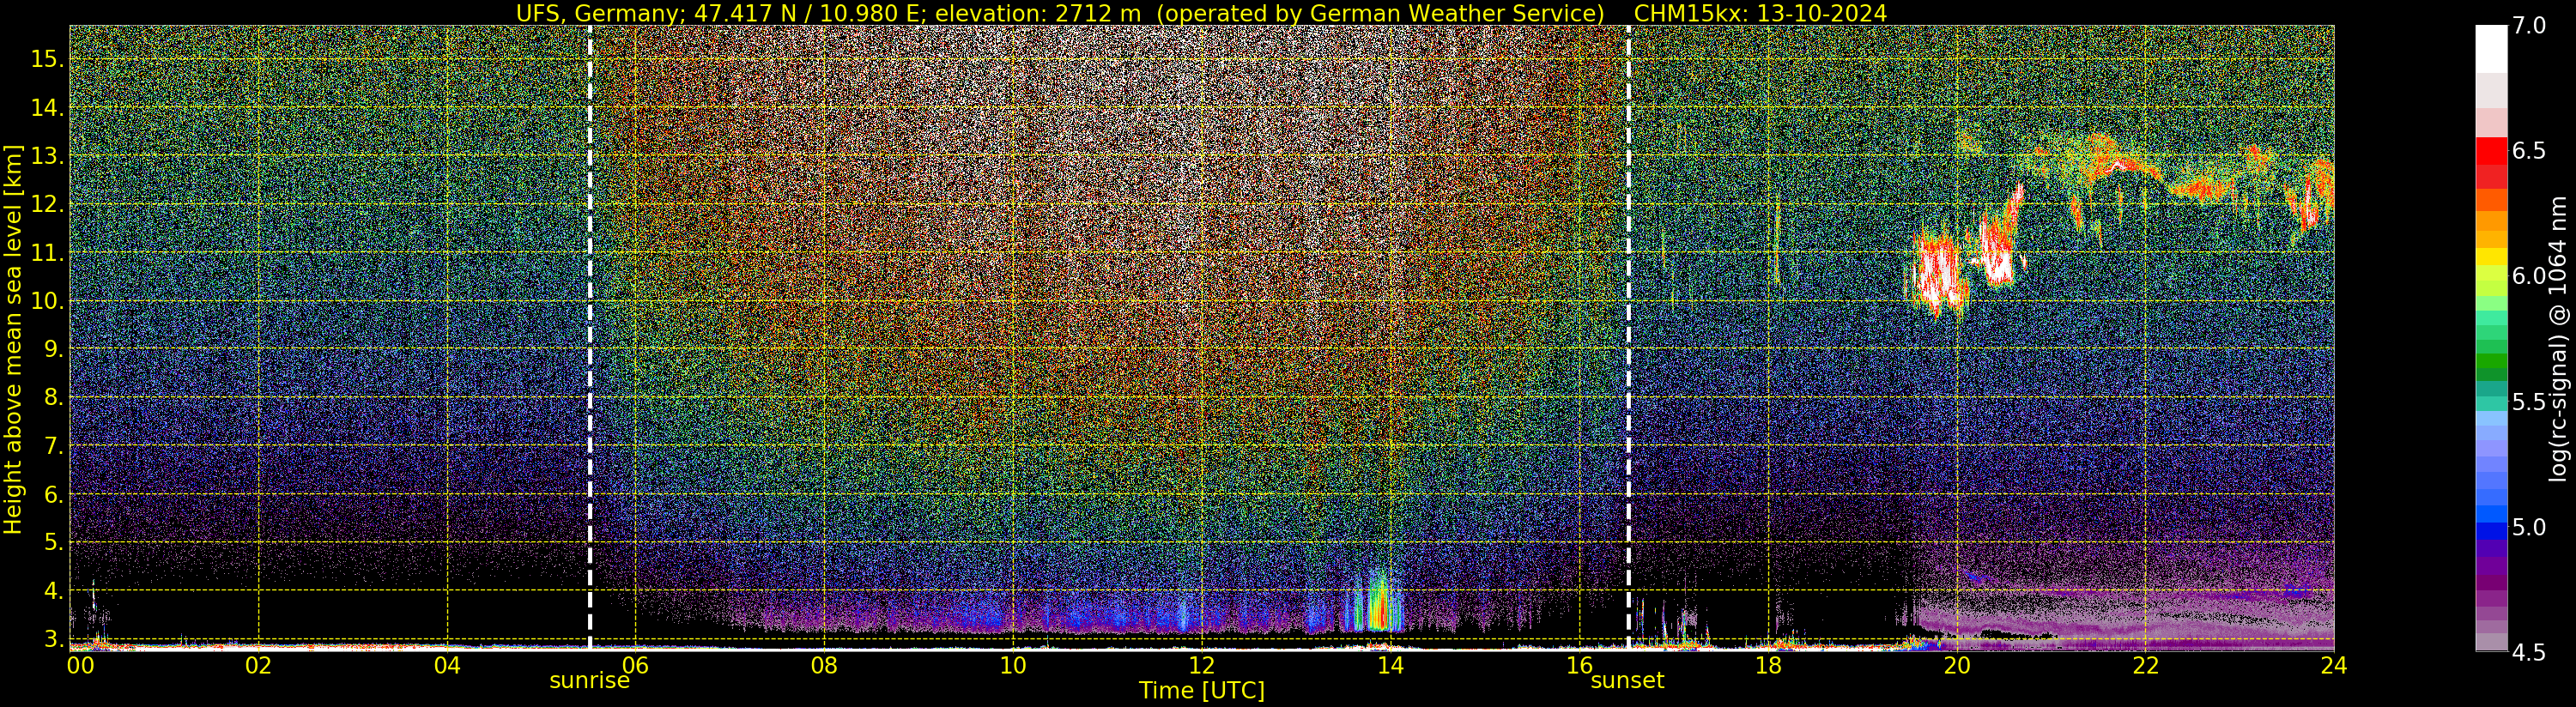Click the height axis tick '15.'
Screen dimensions: 2576x707
[47, 59]
